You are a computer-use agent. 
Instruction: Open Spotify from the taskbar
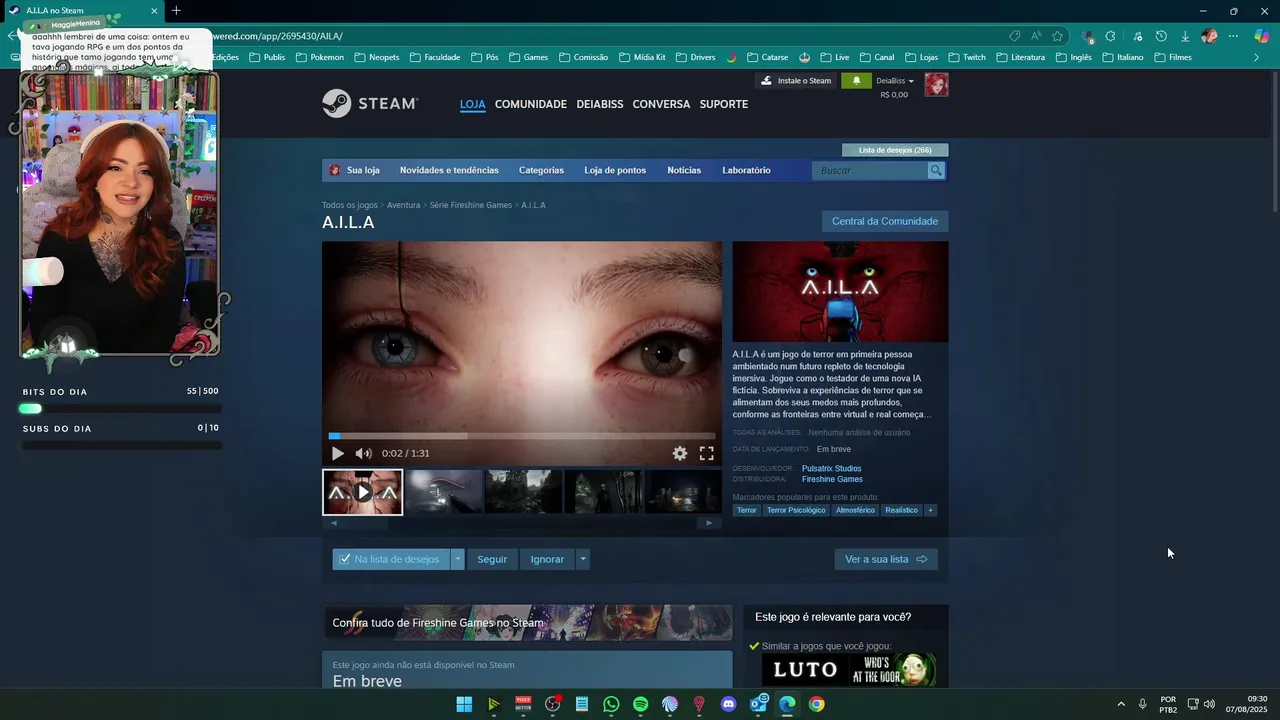coord(641,704)
